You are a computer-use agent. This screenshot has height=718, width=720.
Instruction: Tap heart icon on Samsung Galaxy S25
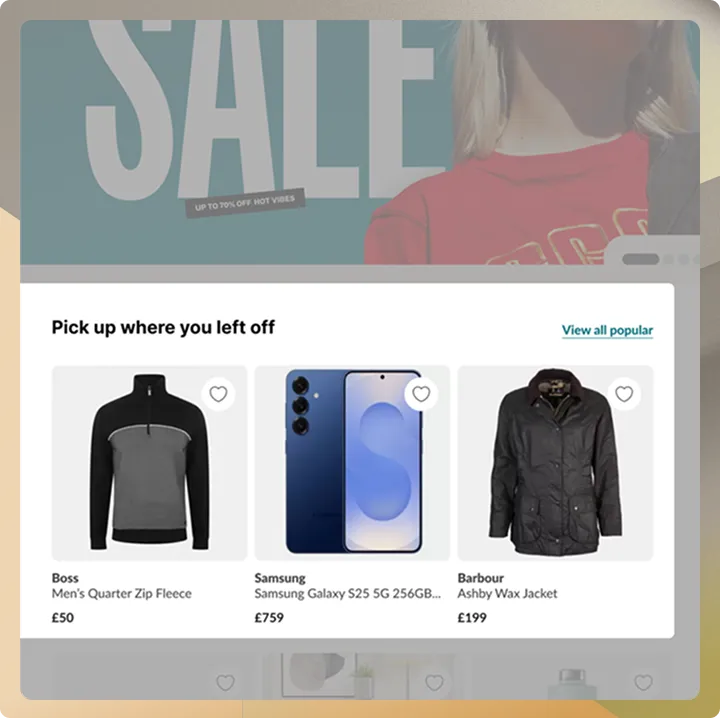pyautogui.click(x=421, y=394)
